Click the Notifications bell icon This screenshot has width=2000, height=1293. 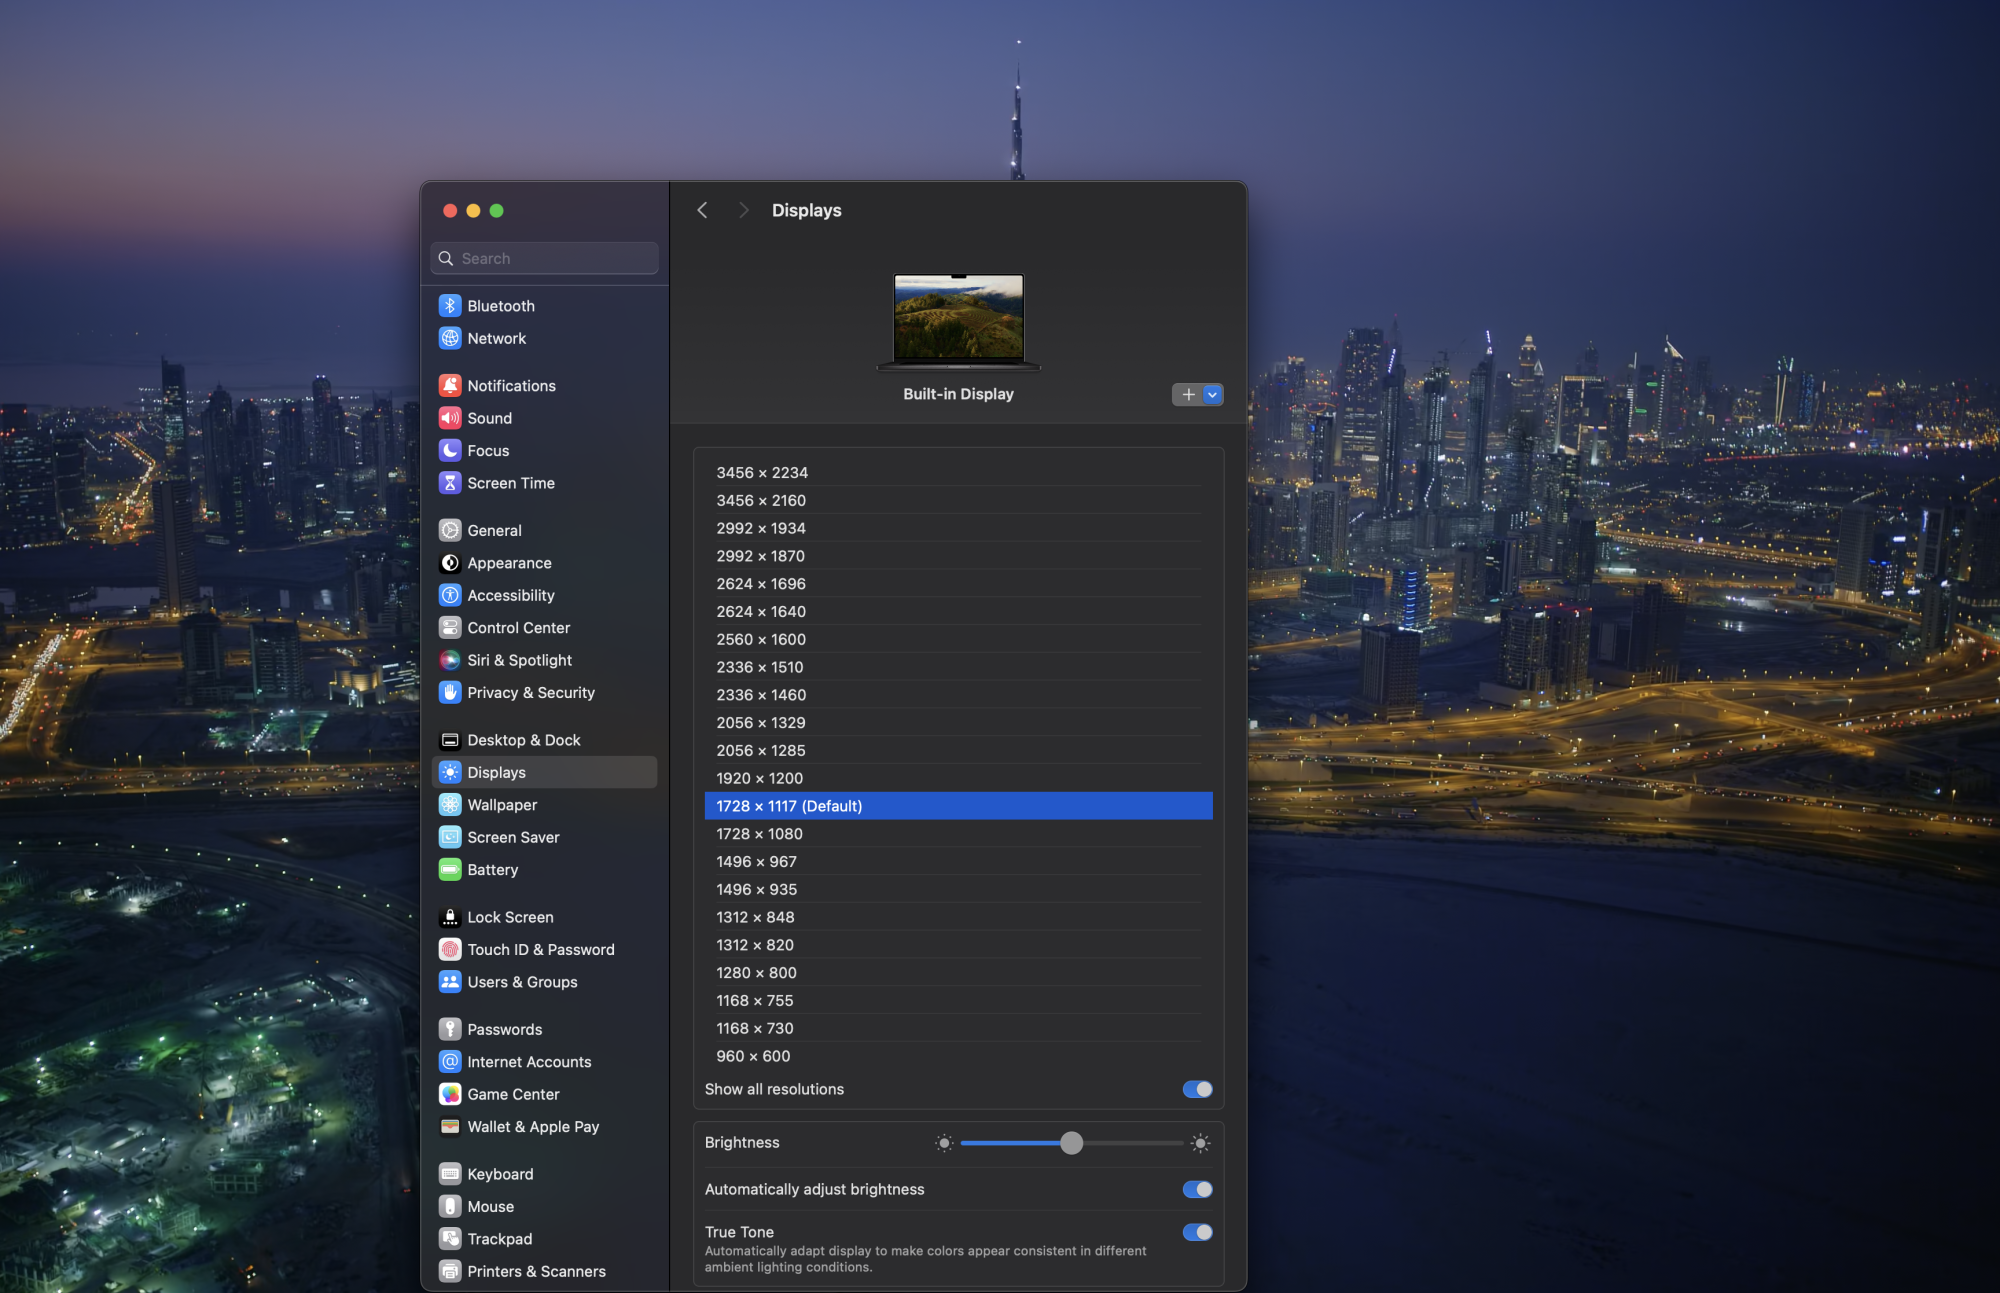pos(450,386)
